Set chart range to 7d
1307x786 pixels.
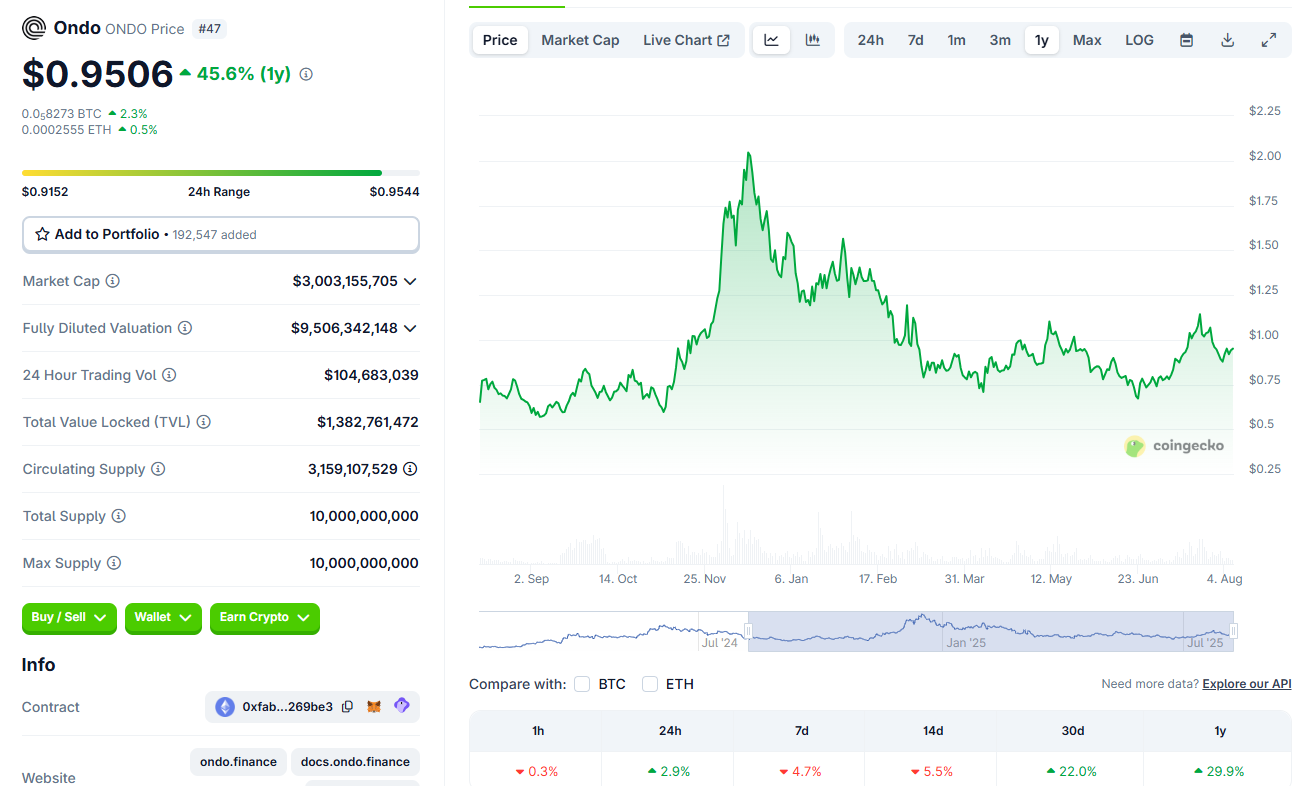915,40
